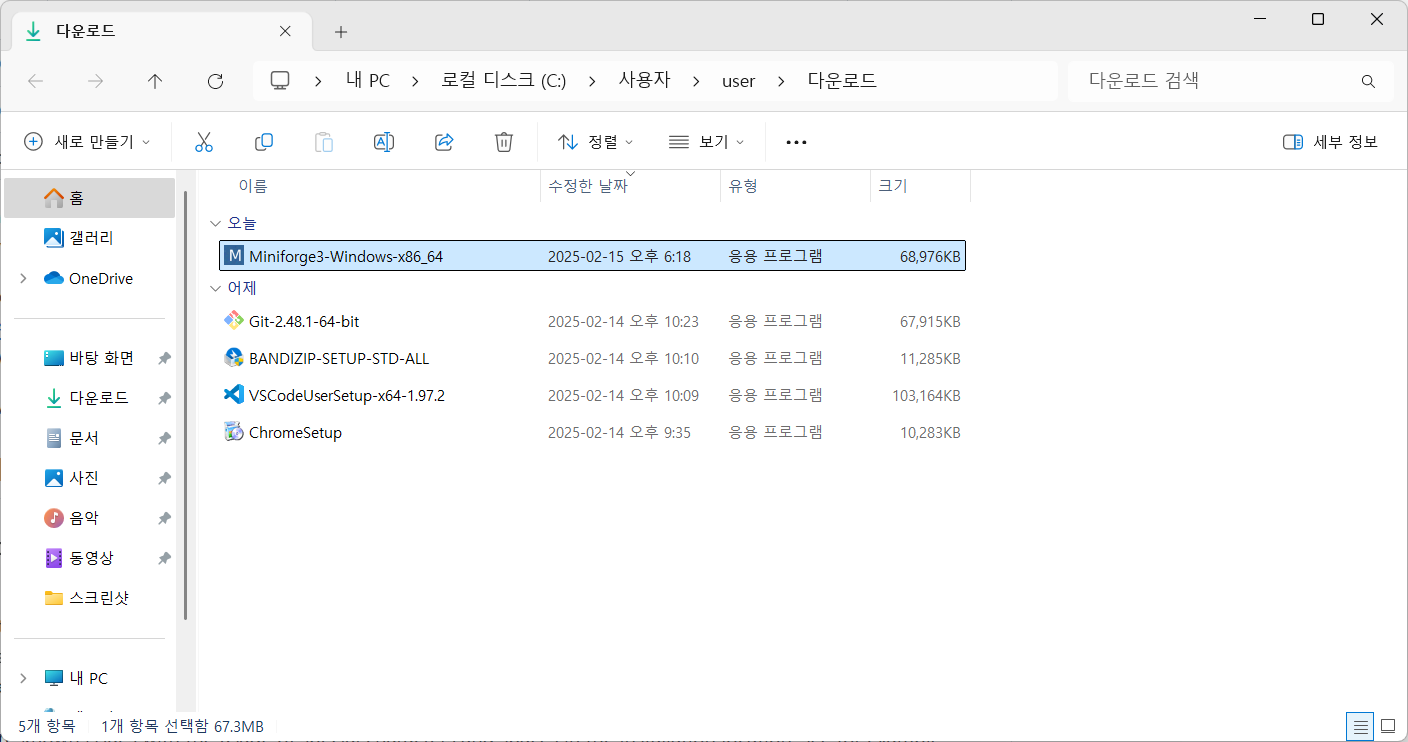The image size is (1408, 742).
Task: Open the share icon in the toolbar
Action: point(444,141)
